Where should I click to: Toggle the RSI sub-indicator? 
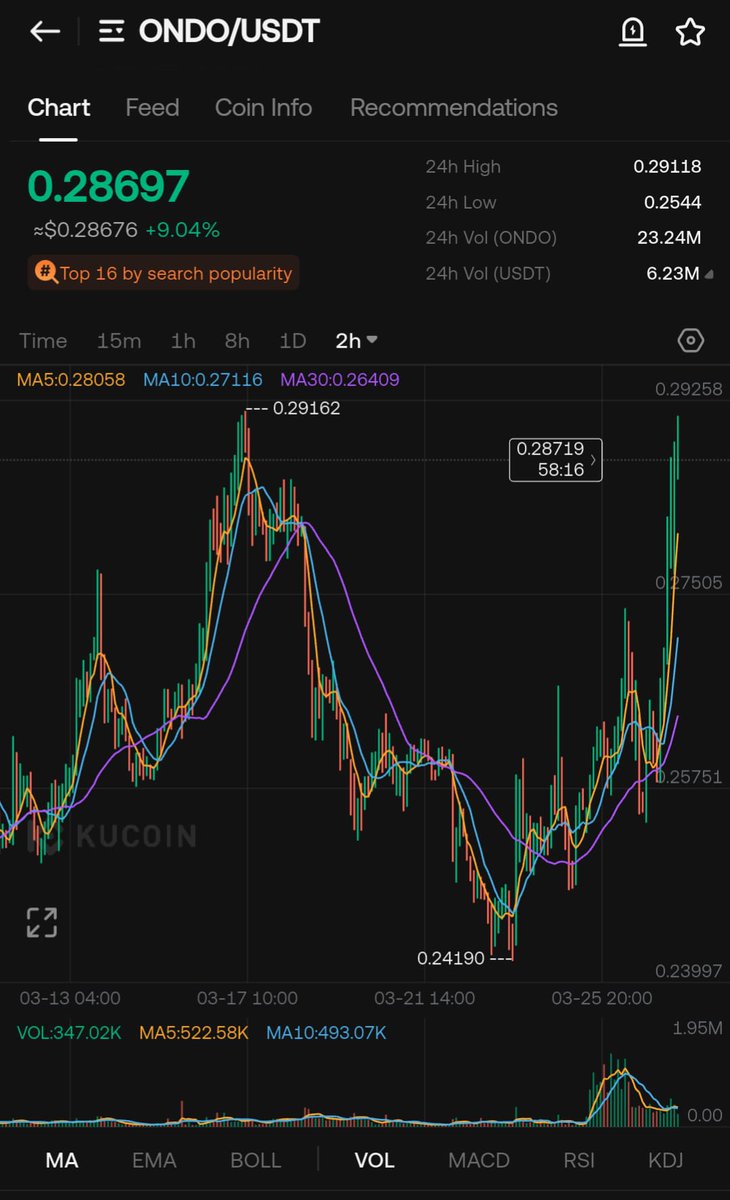pyautogui.click(x=579, y=1160)
